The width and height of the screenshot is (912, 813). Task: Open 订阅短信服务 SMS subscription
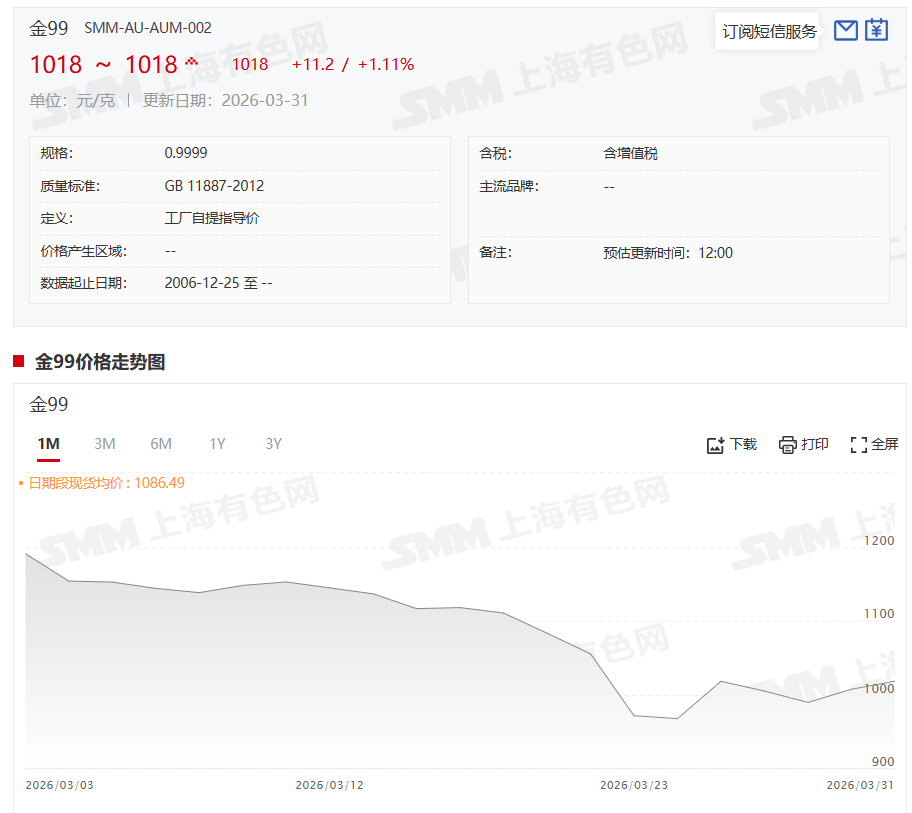click(769, 32)
